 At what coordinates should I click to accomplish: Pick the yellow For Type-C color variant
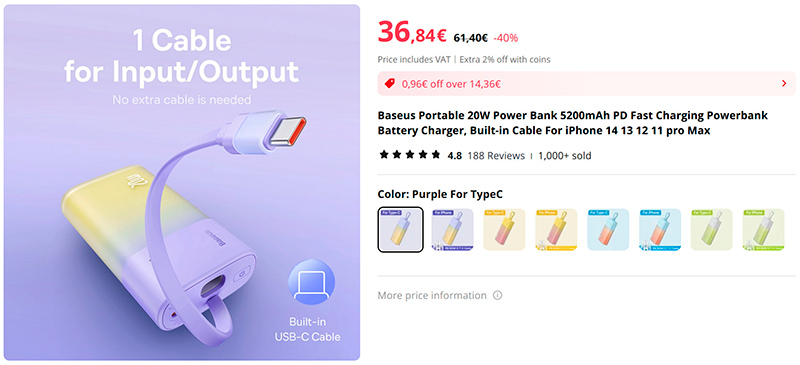pyautogui.click(x=504, y=229)
